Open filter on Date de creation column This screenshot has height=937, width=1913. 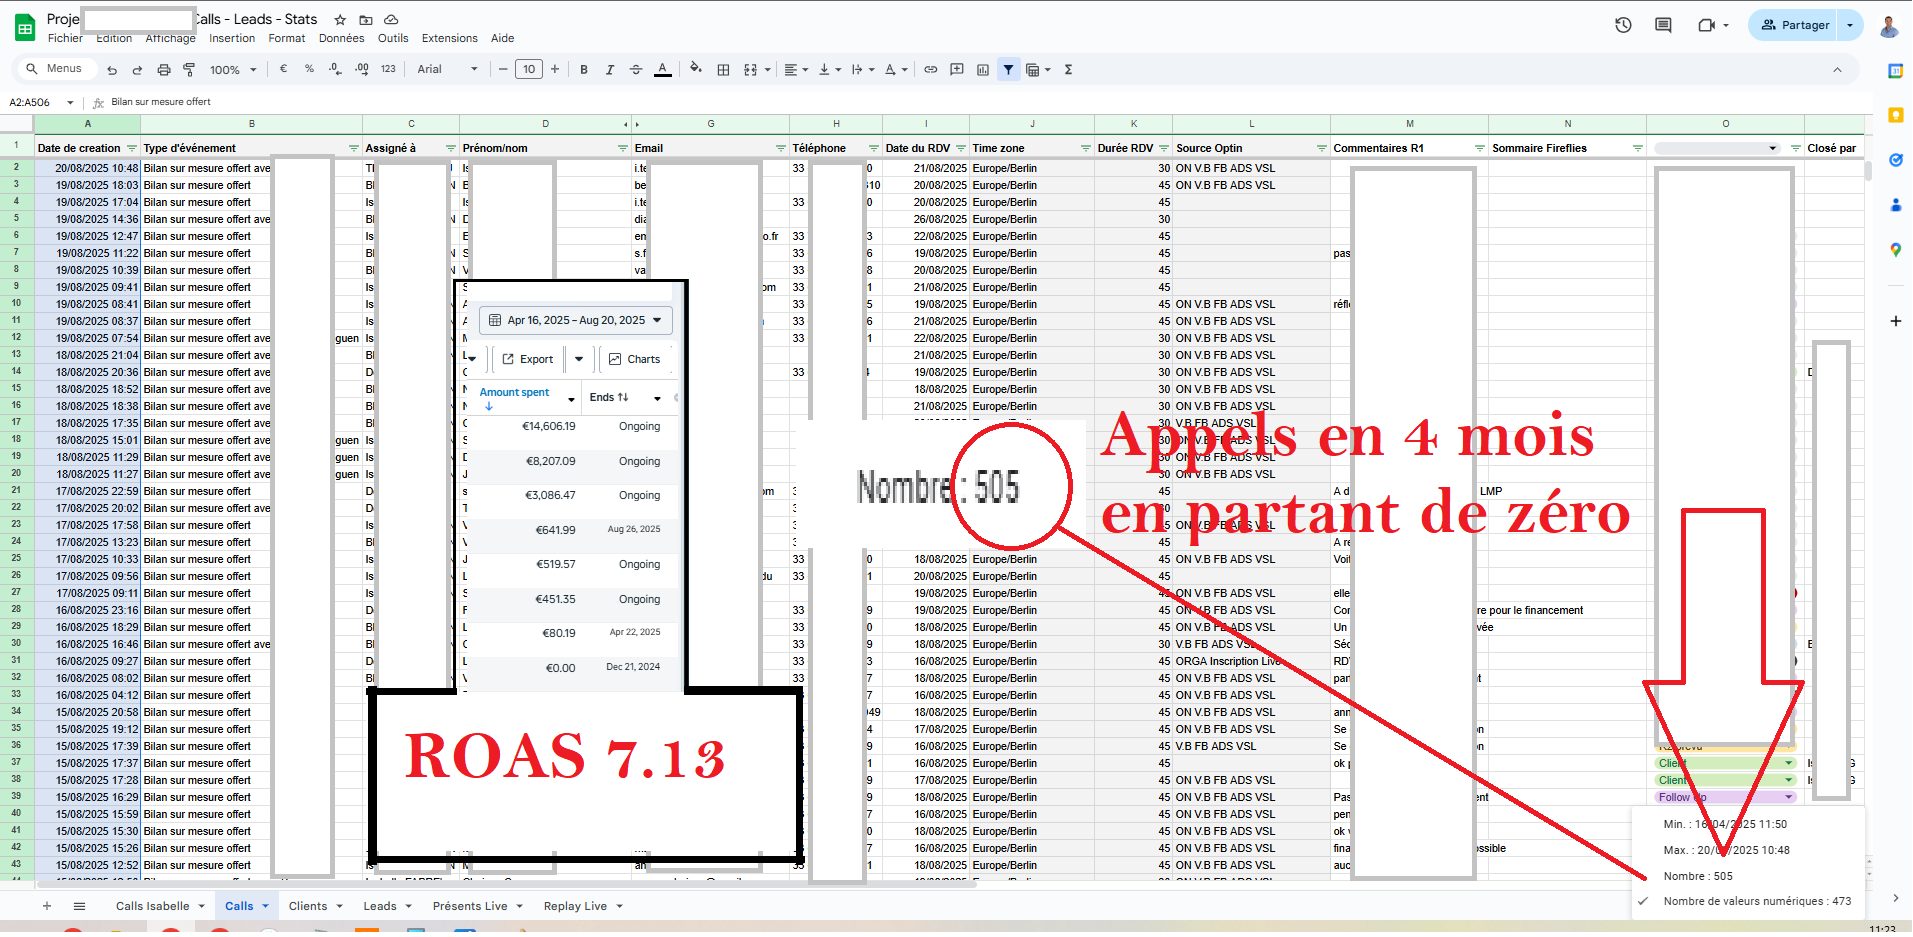coord(131,148)
